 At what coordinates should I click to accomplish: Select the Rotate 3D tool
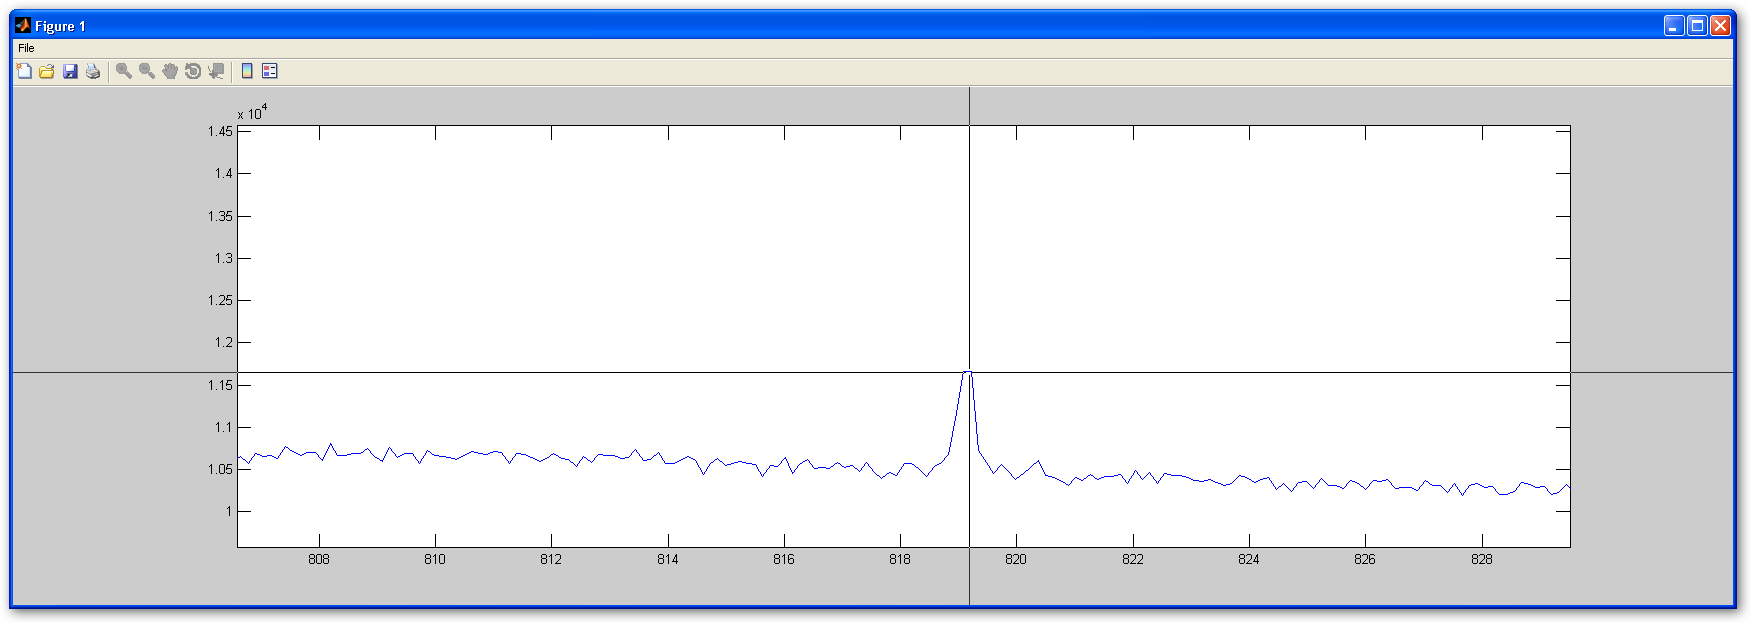coord(193,71)
